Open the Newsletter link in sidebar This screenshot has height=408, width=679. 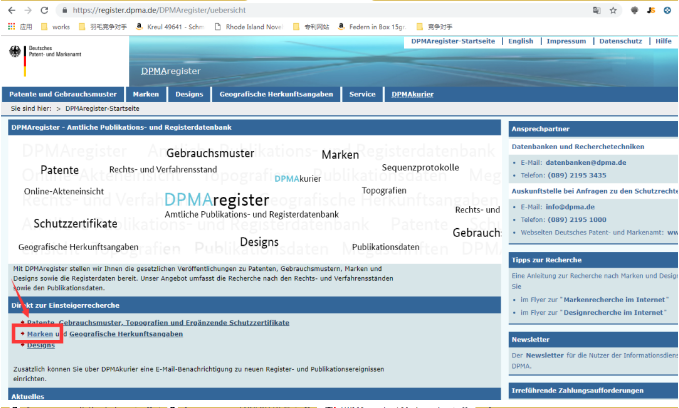(544, 356)
